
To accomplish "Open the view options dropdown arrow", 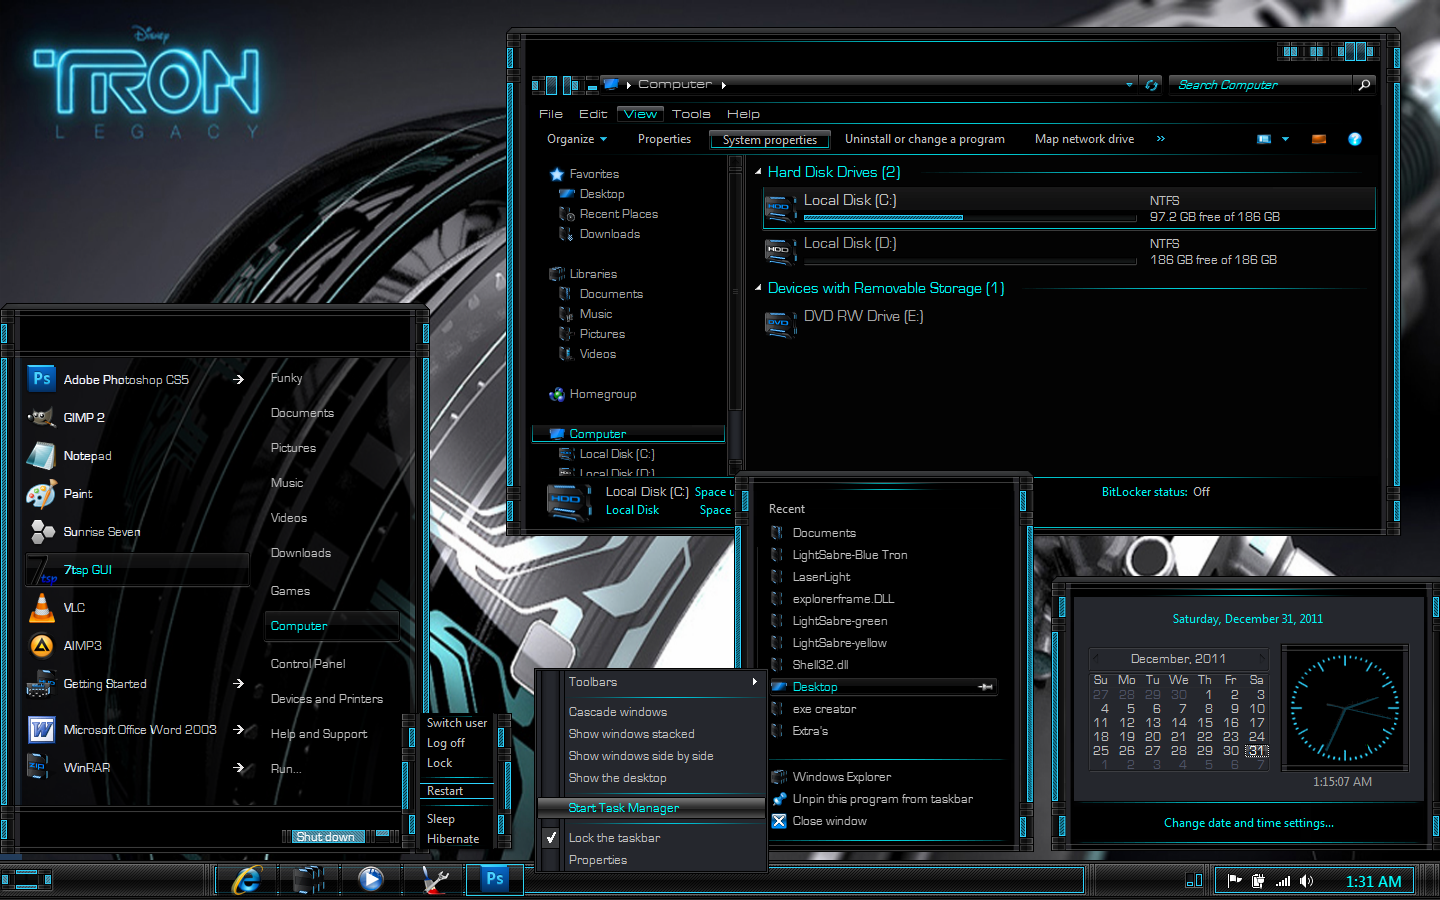I will (1285, 139).
